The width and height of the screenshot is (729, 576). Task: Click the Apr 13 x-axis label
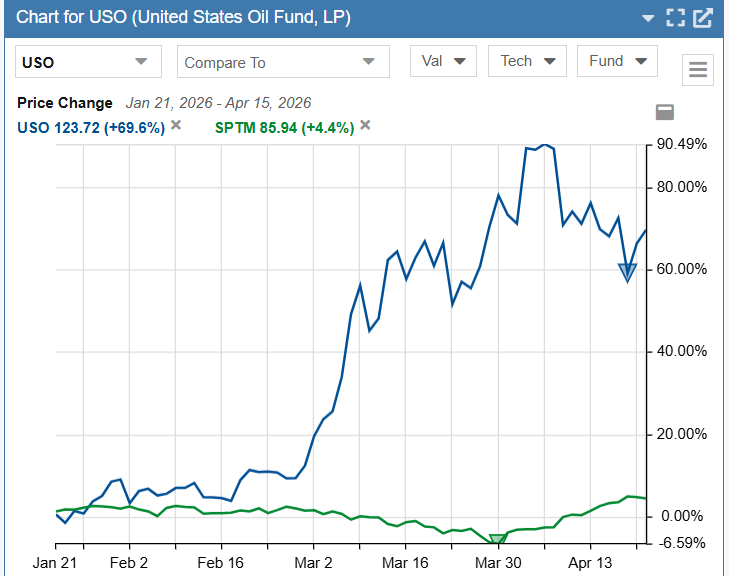coord(590,563)
